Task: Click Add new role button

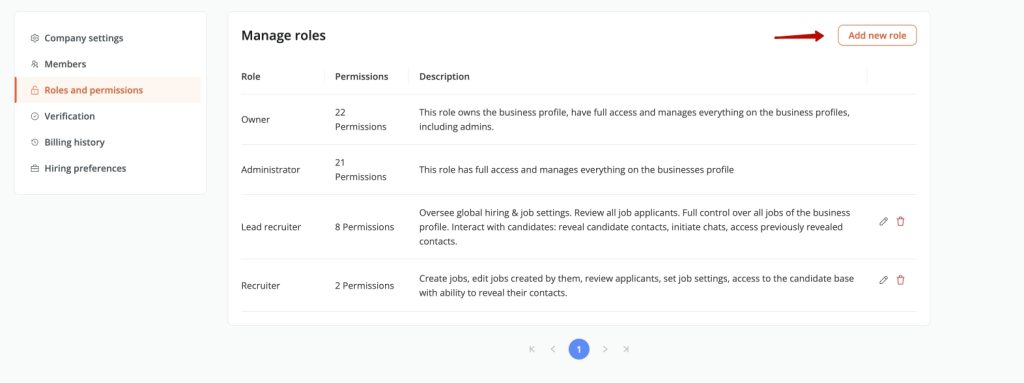Action: click(x=877, y=35)
